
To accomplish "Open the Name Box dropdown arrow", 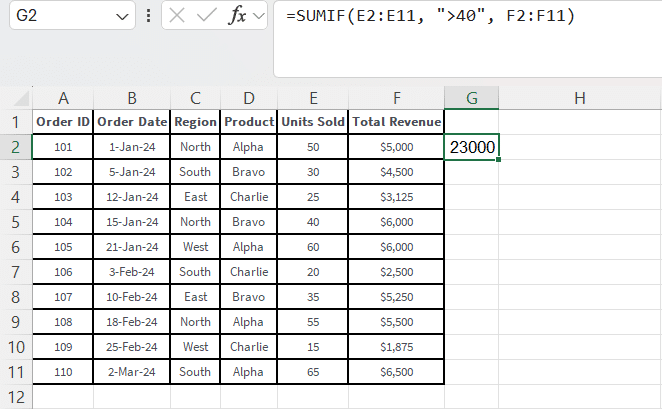I will (x=122, y=16).
